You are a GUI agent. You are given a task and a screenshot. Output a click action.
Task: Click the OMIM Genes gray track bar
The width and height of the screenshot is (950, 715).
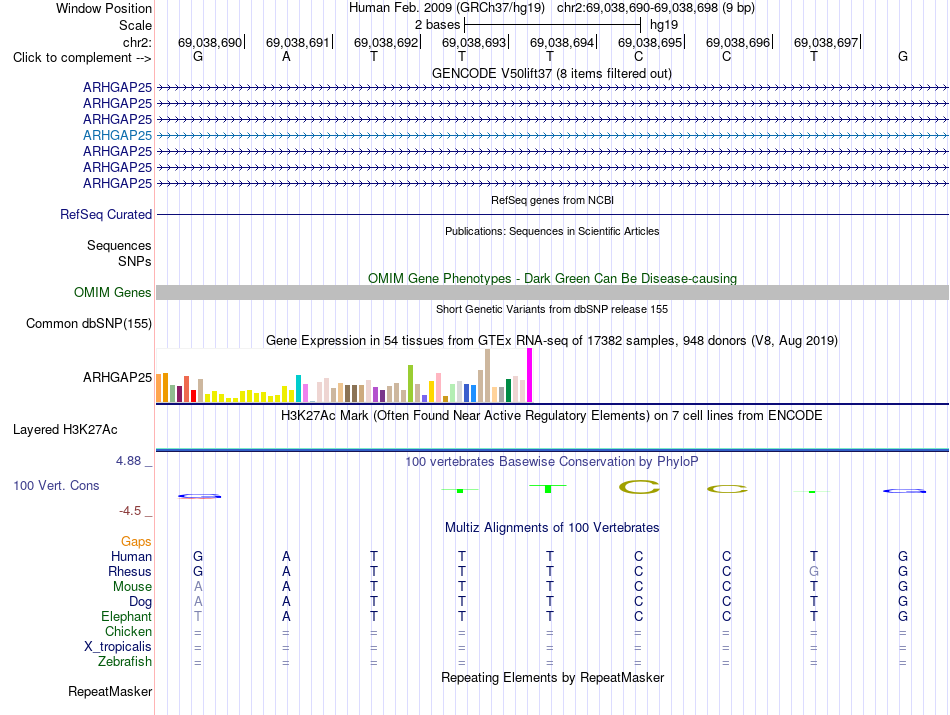tap(552, 293)
